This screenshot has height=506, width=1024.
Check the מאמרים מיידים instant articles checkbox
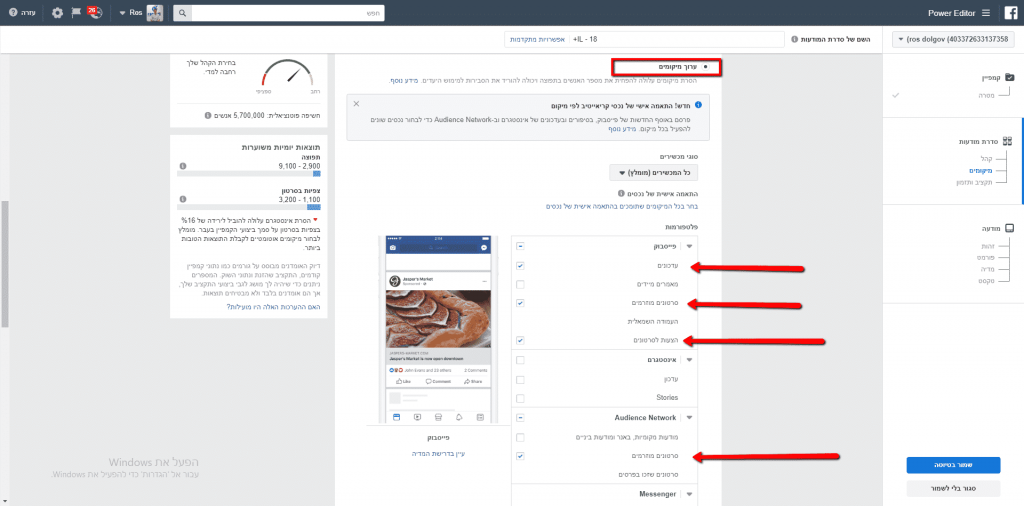[520, 285]
